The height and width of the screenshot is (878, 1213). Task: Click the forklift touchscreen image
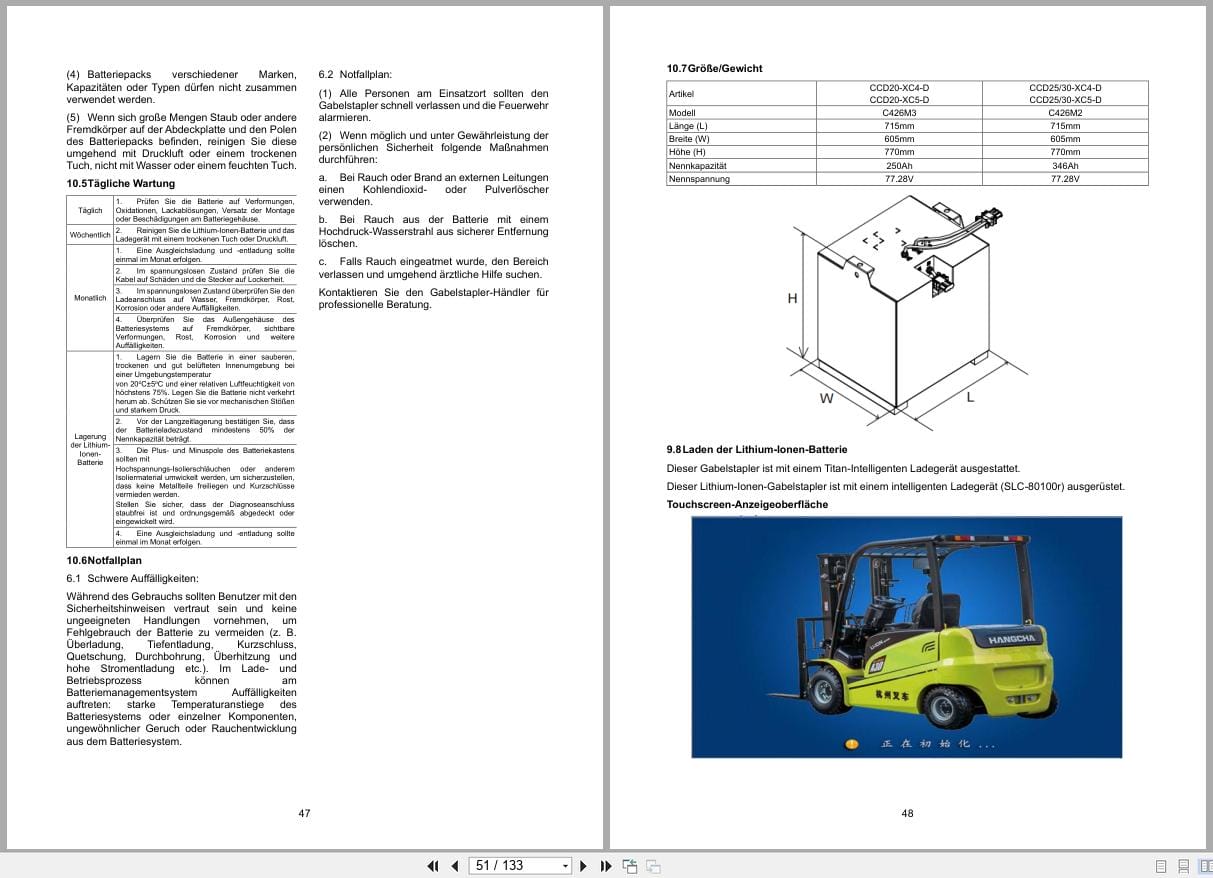tap(906, 637)
